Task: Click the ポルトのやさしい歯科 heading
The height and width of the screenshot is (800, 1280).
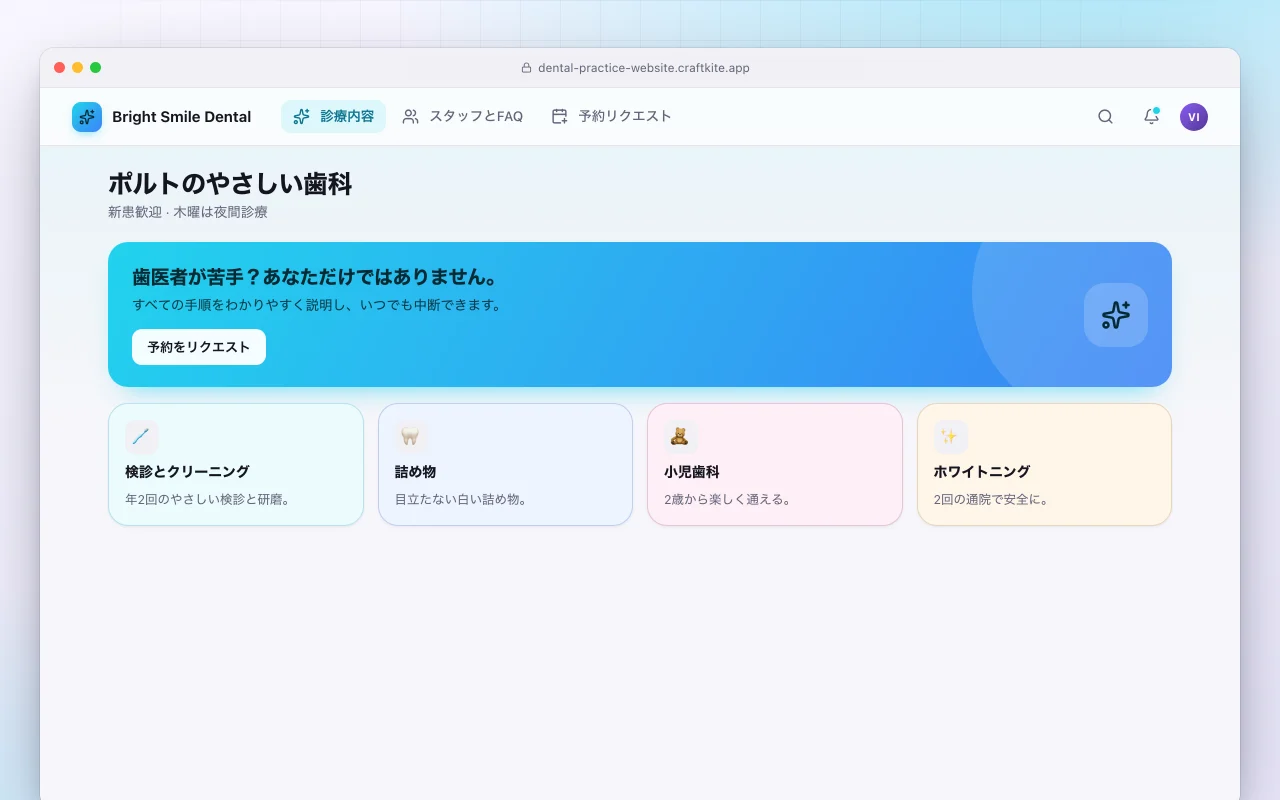Action: [x=230, y=184]
